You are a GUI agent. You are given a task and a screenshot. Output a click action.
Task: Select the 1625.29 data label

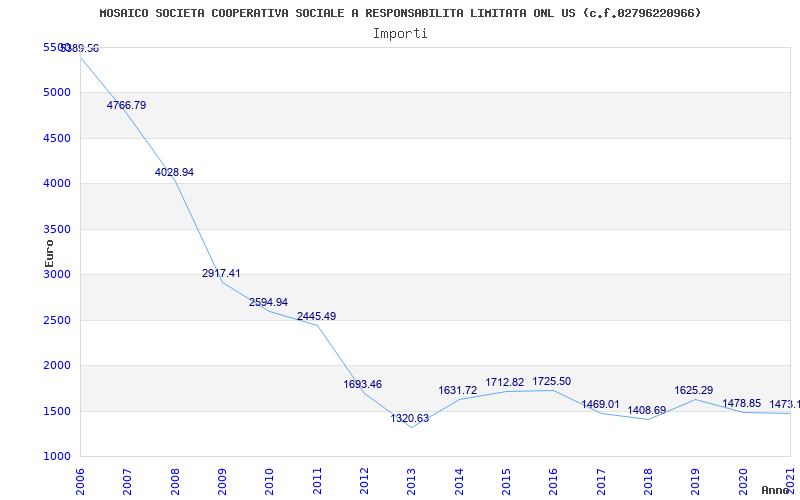693,390
